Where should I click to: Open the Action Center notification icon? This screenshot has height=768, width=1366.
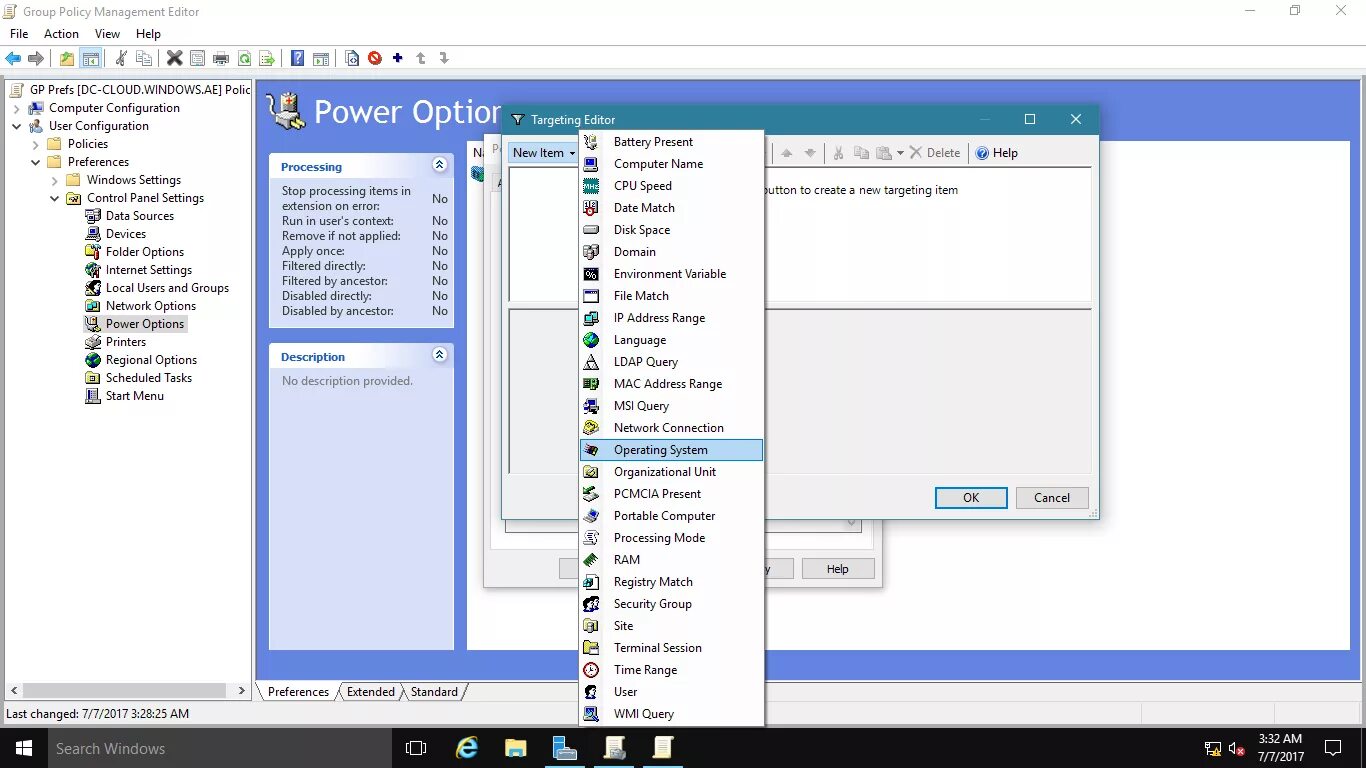pos(1333,748)
